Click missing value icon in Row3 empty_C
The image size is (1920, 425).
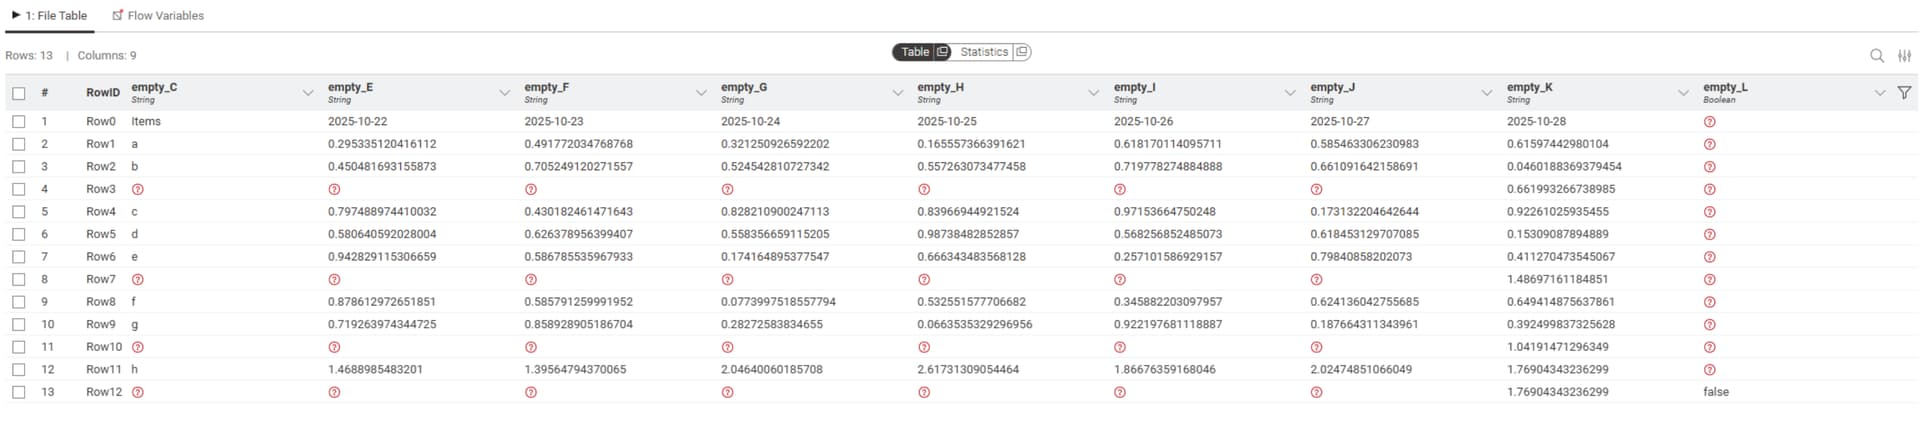(x=138, y=189)
